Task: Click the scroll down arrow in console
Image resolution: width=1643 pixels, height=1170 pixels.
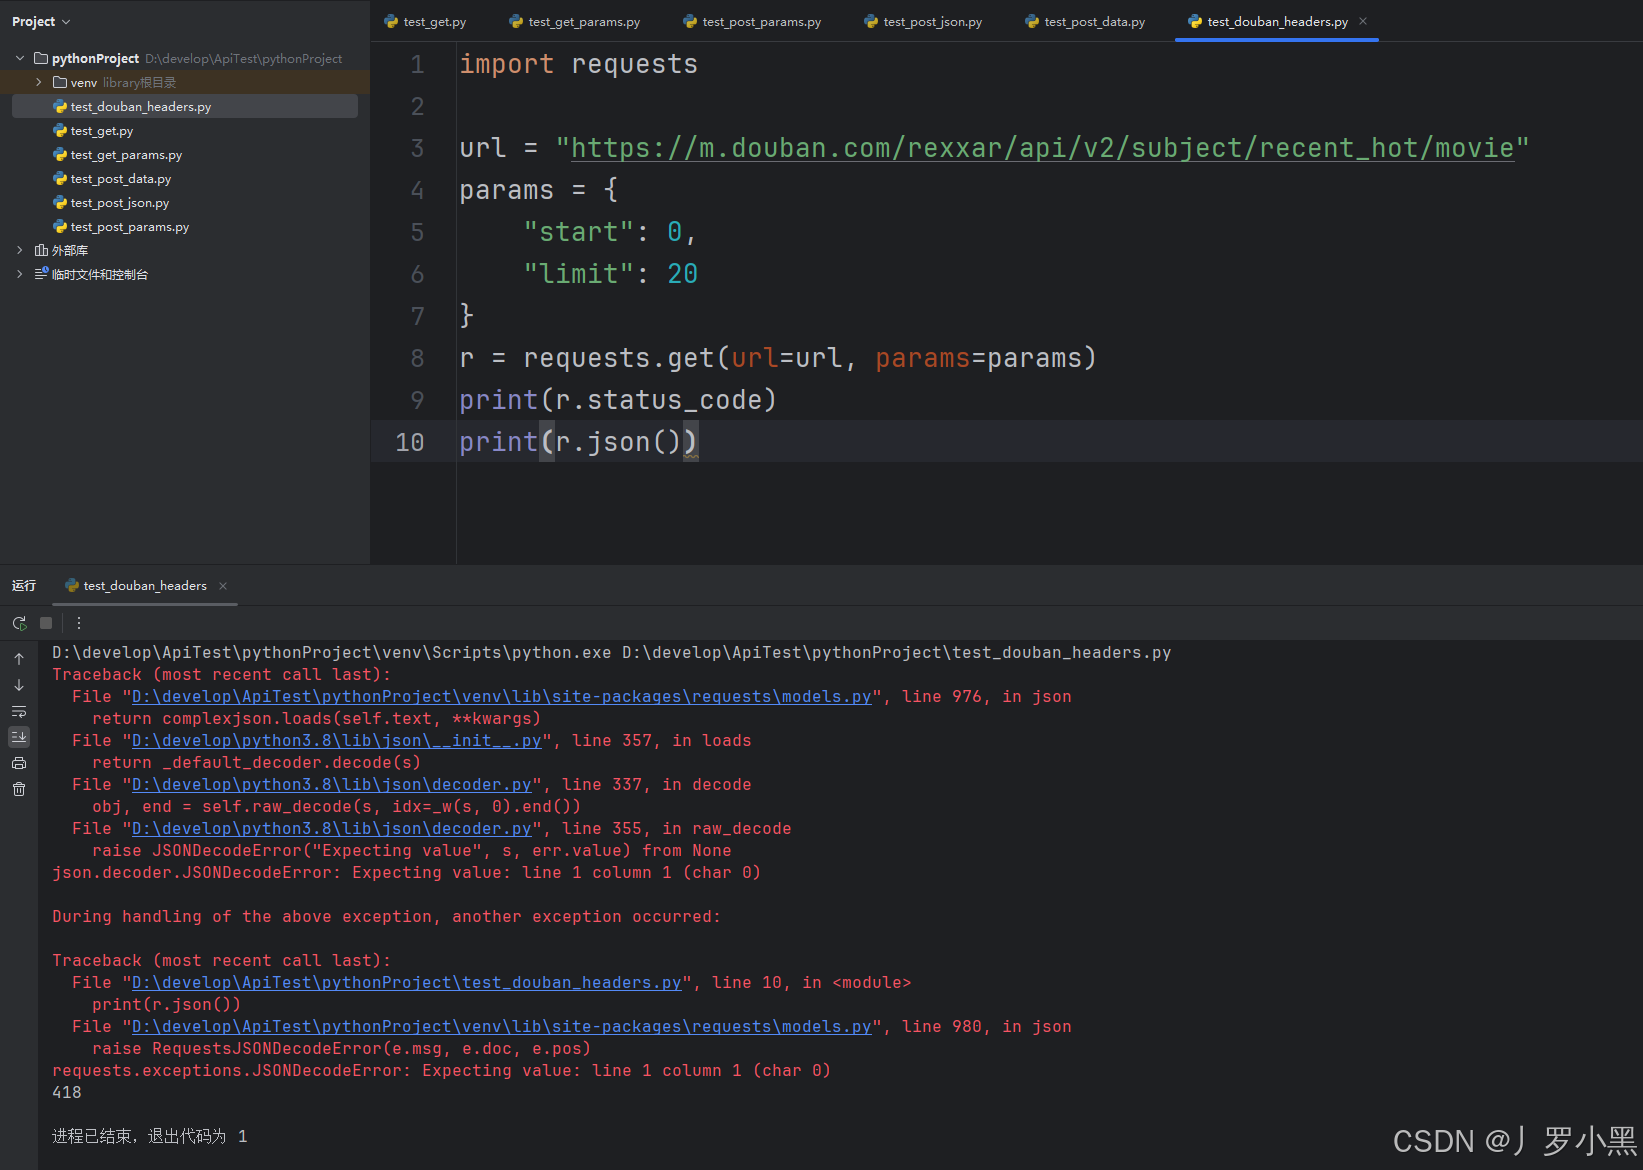Action: click(x=19, y=685)
